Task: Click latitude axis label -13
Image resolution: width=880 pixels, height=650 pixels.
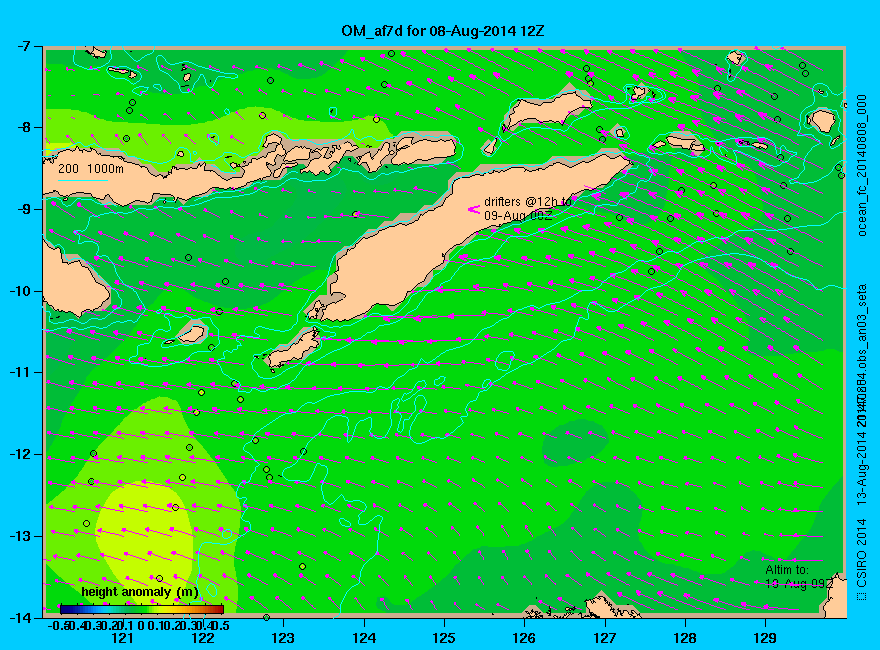Action: point(19,536)
